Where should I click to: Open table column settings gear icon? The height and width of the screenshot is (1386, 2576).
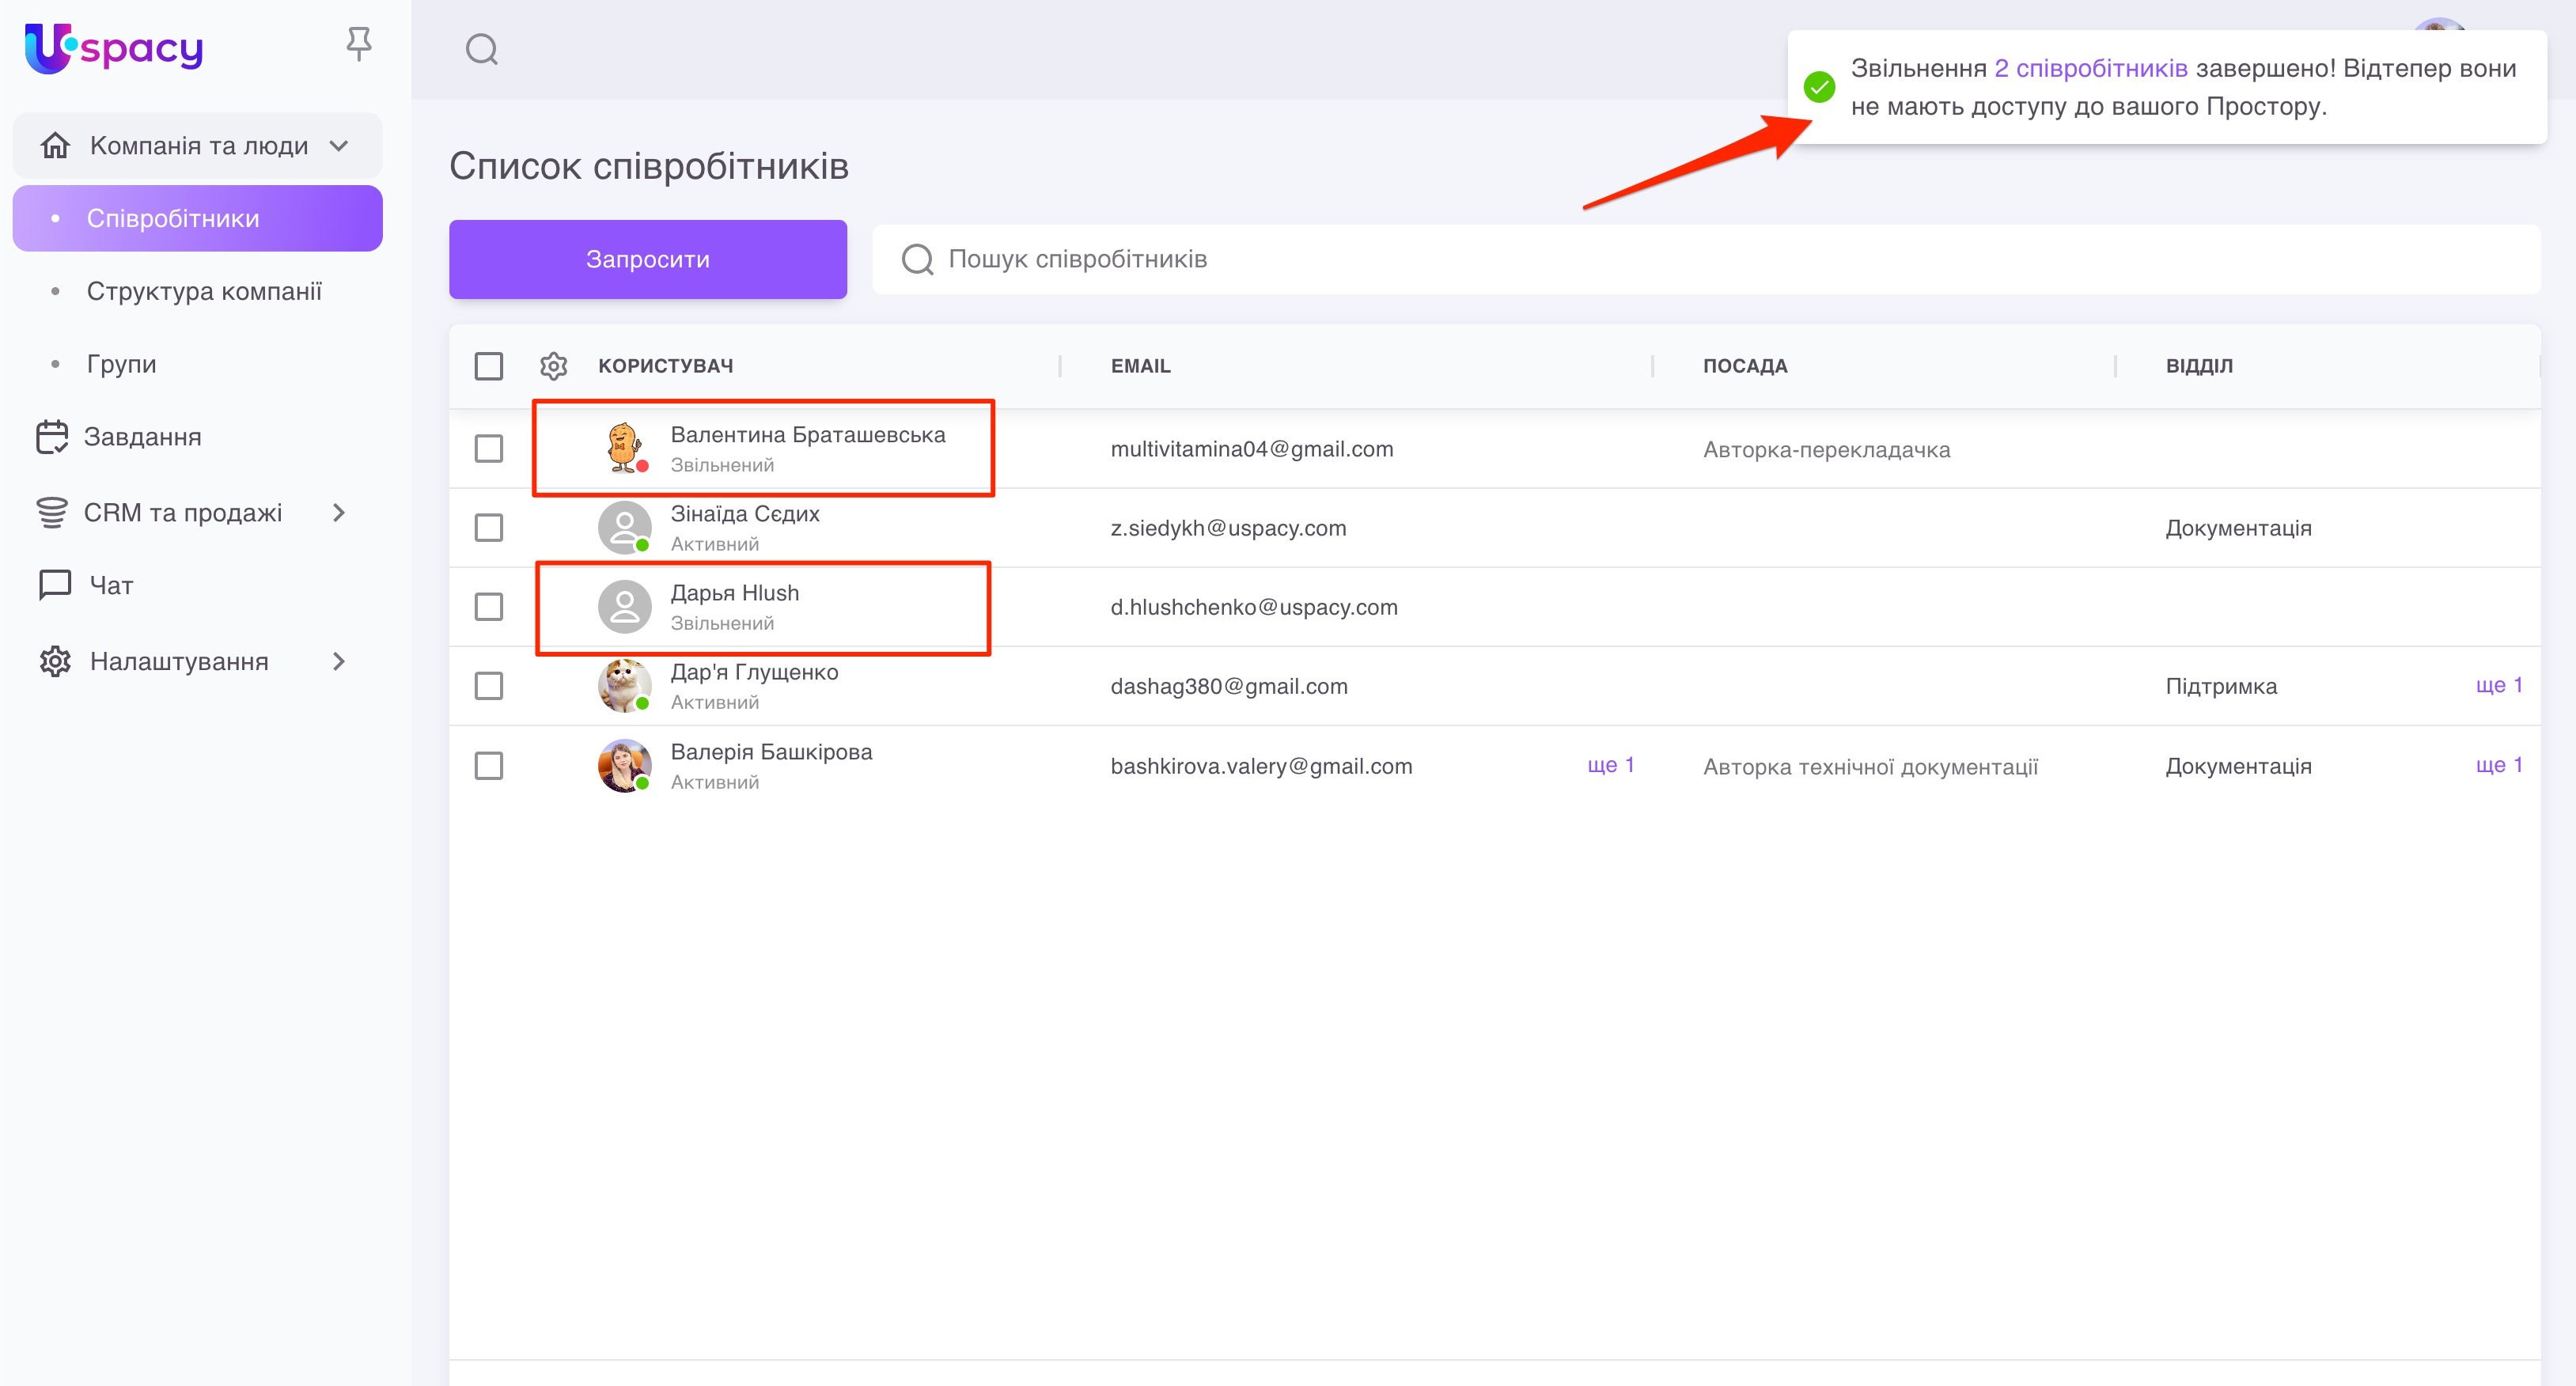[554, 366]
